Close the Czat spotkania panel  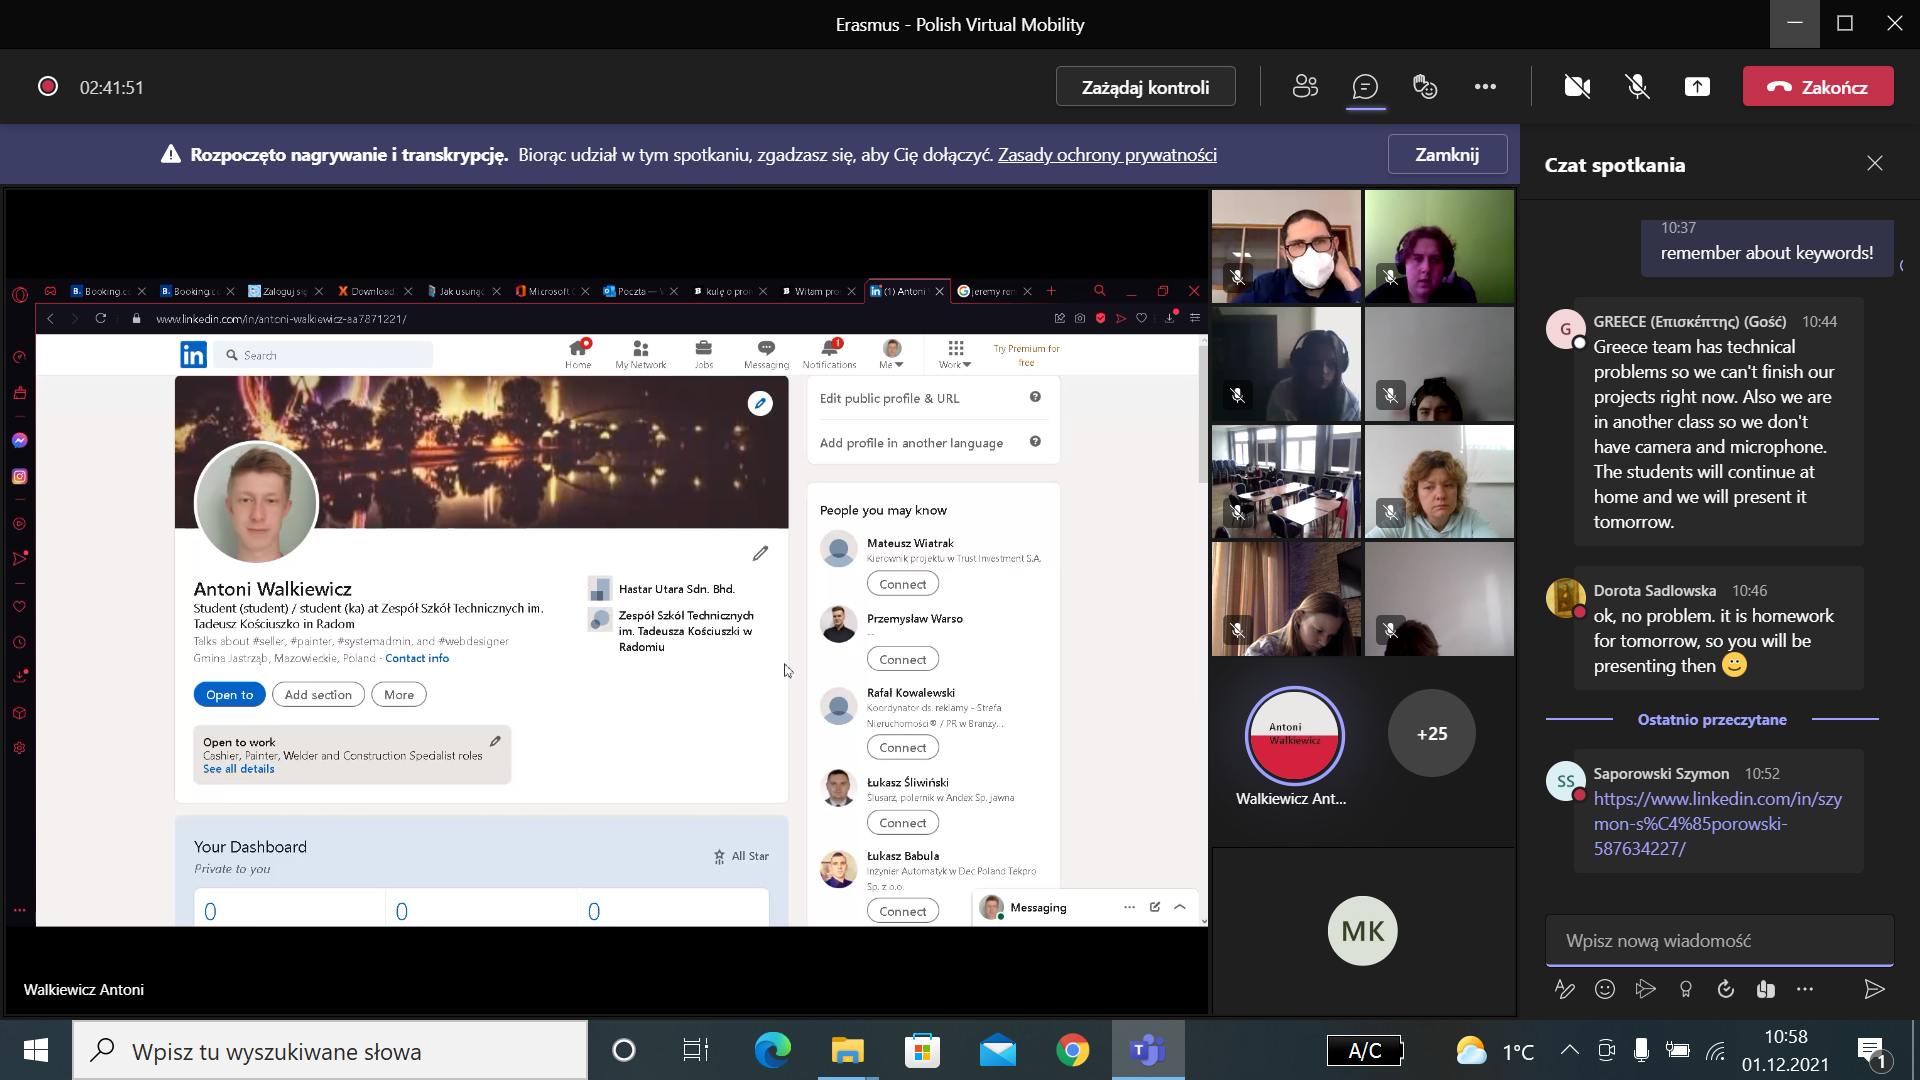pos(1874,164)
